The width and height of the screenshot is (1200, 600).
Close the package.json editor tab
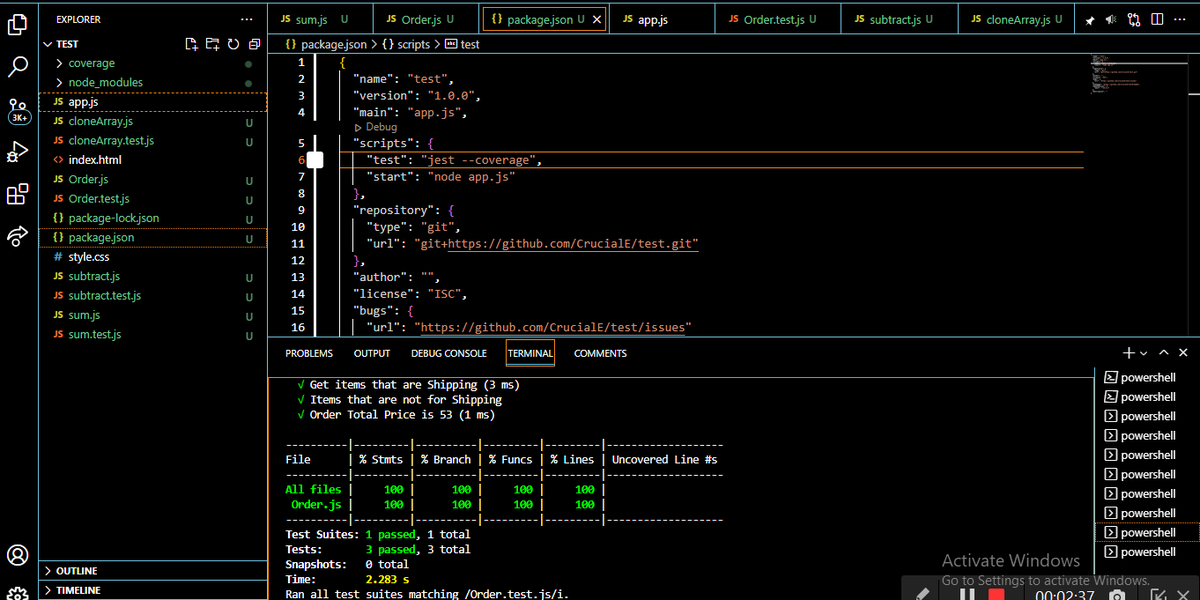[597, 20]
